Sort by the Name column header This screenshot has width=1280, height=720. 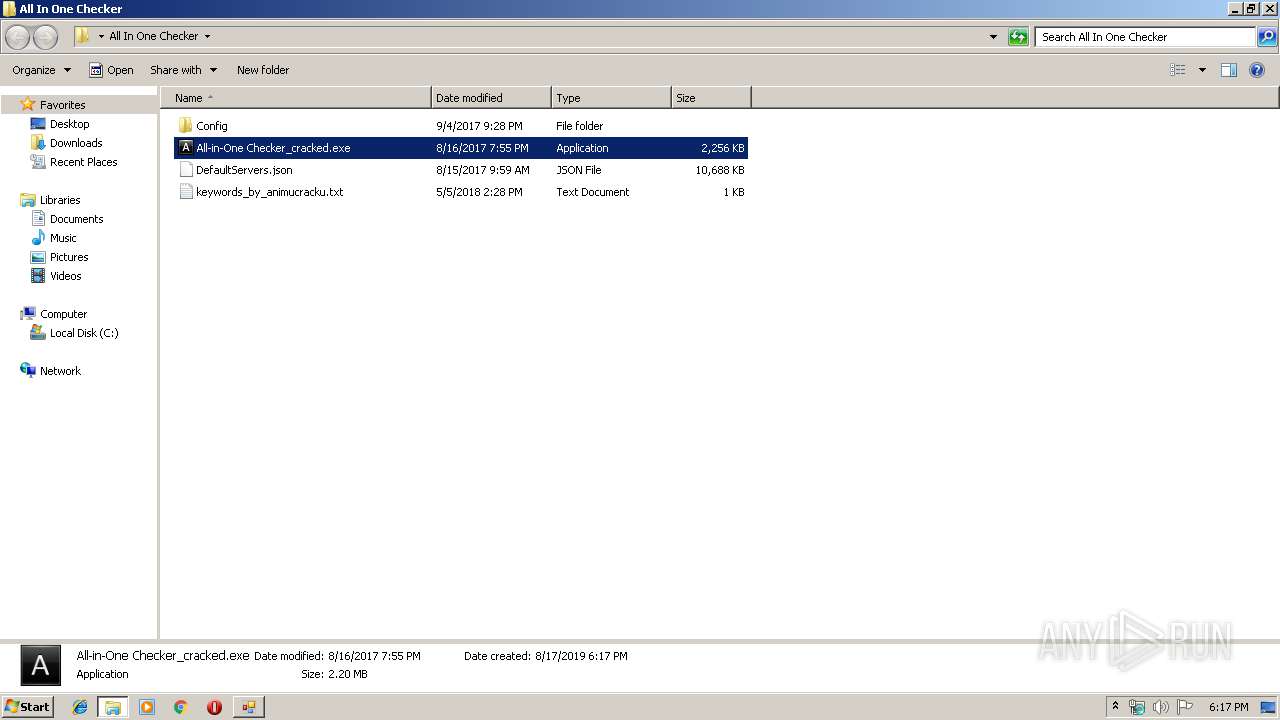tap(296, 98)
